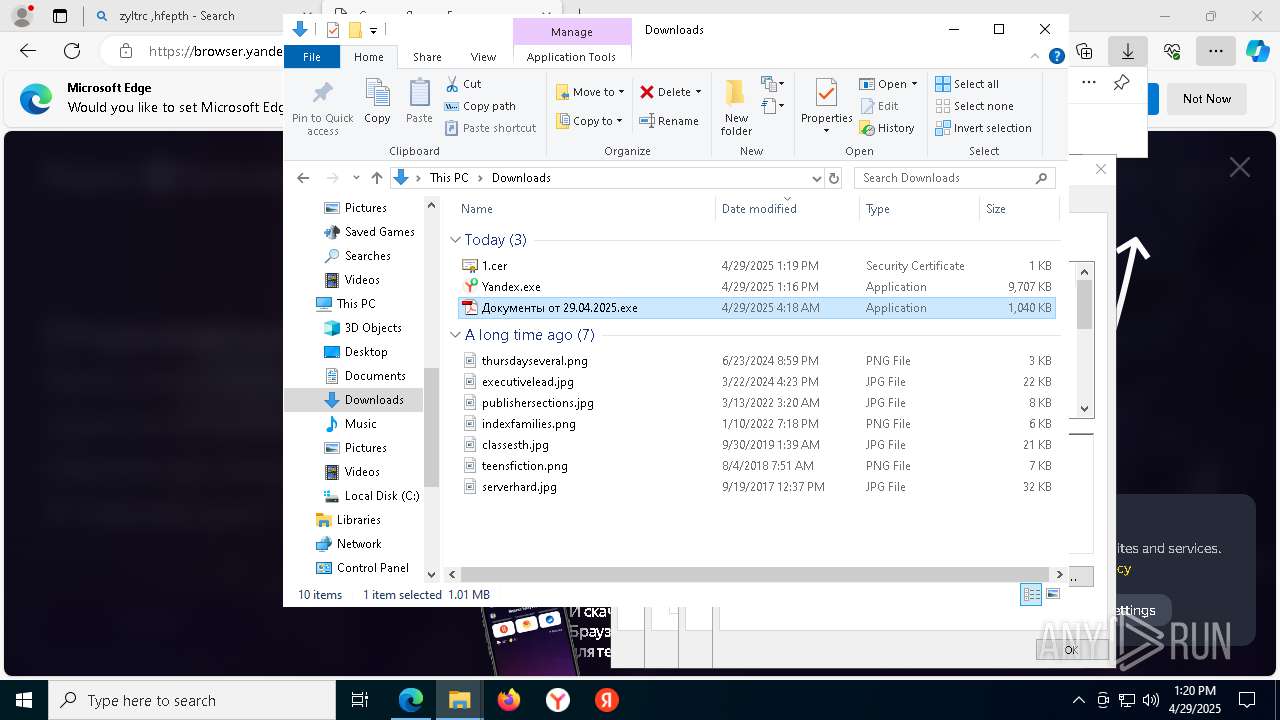Open the Application Tools tab
This screenshot has width=1280, height=720.
[571, 57]
